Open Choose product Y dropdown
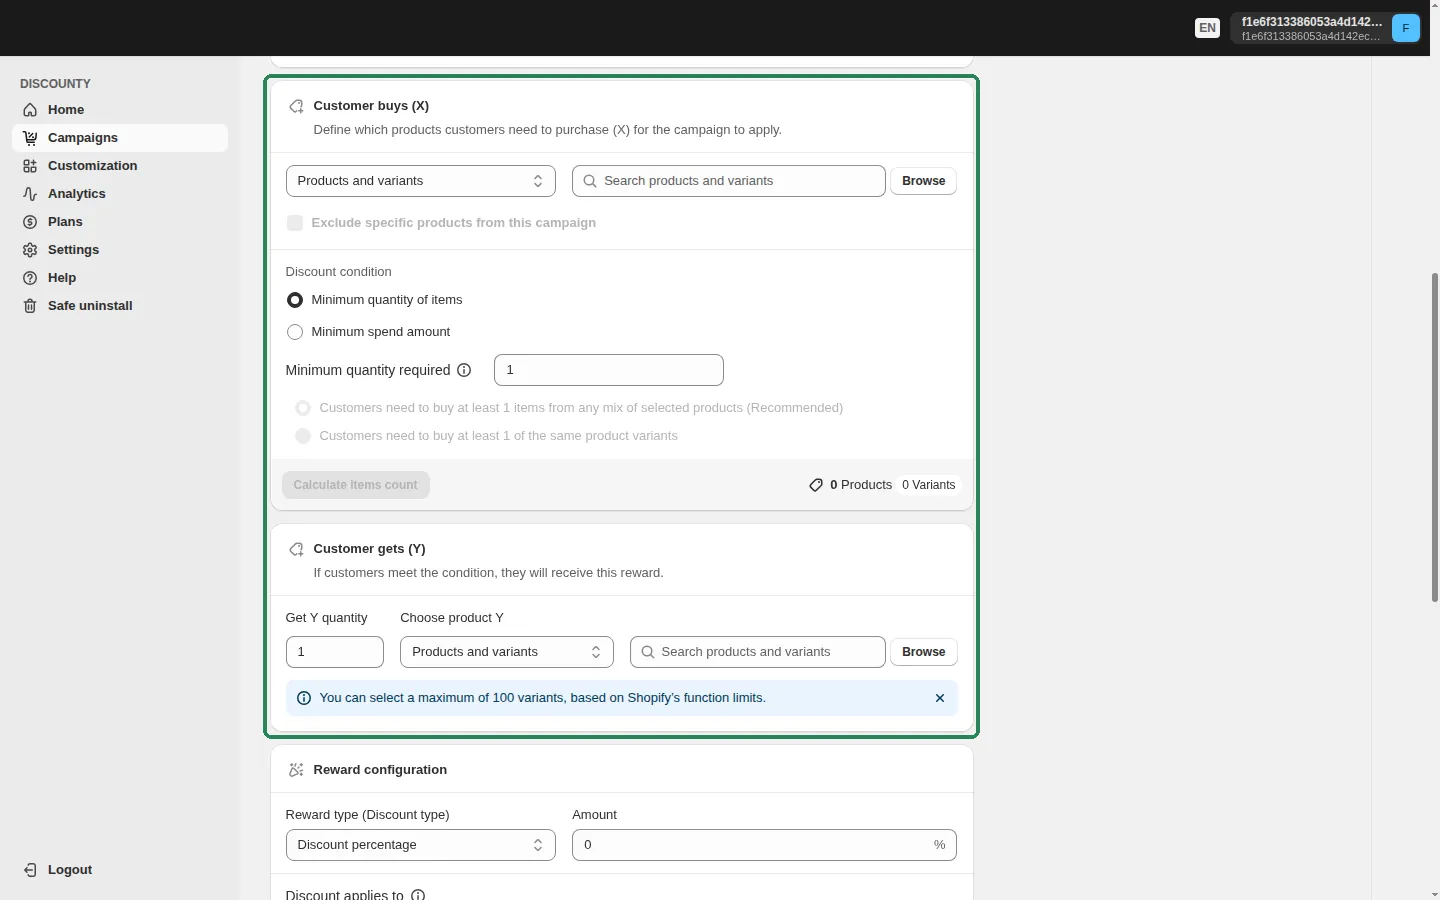This screenshot has width=1440, height=900. (x=507, y=652)
